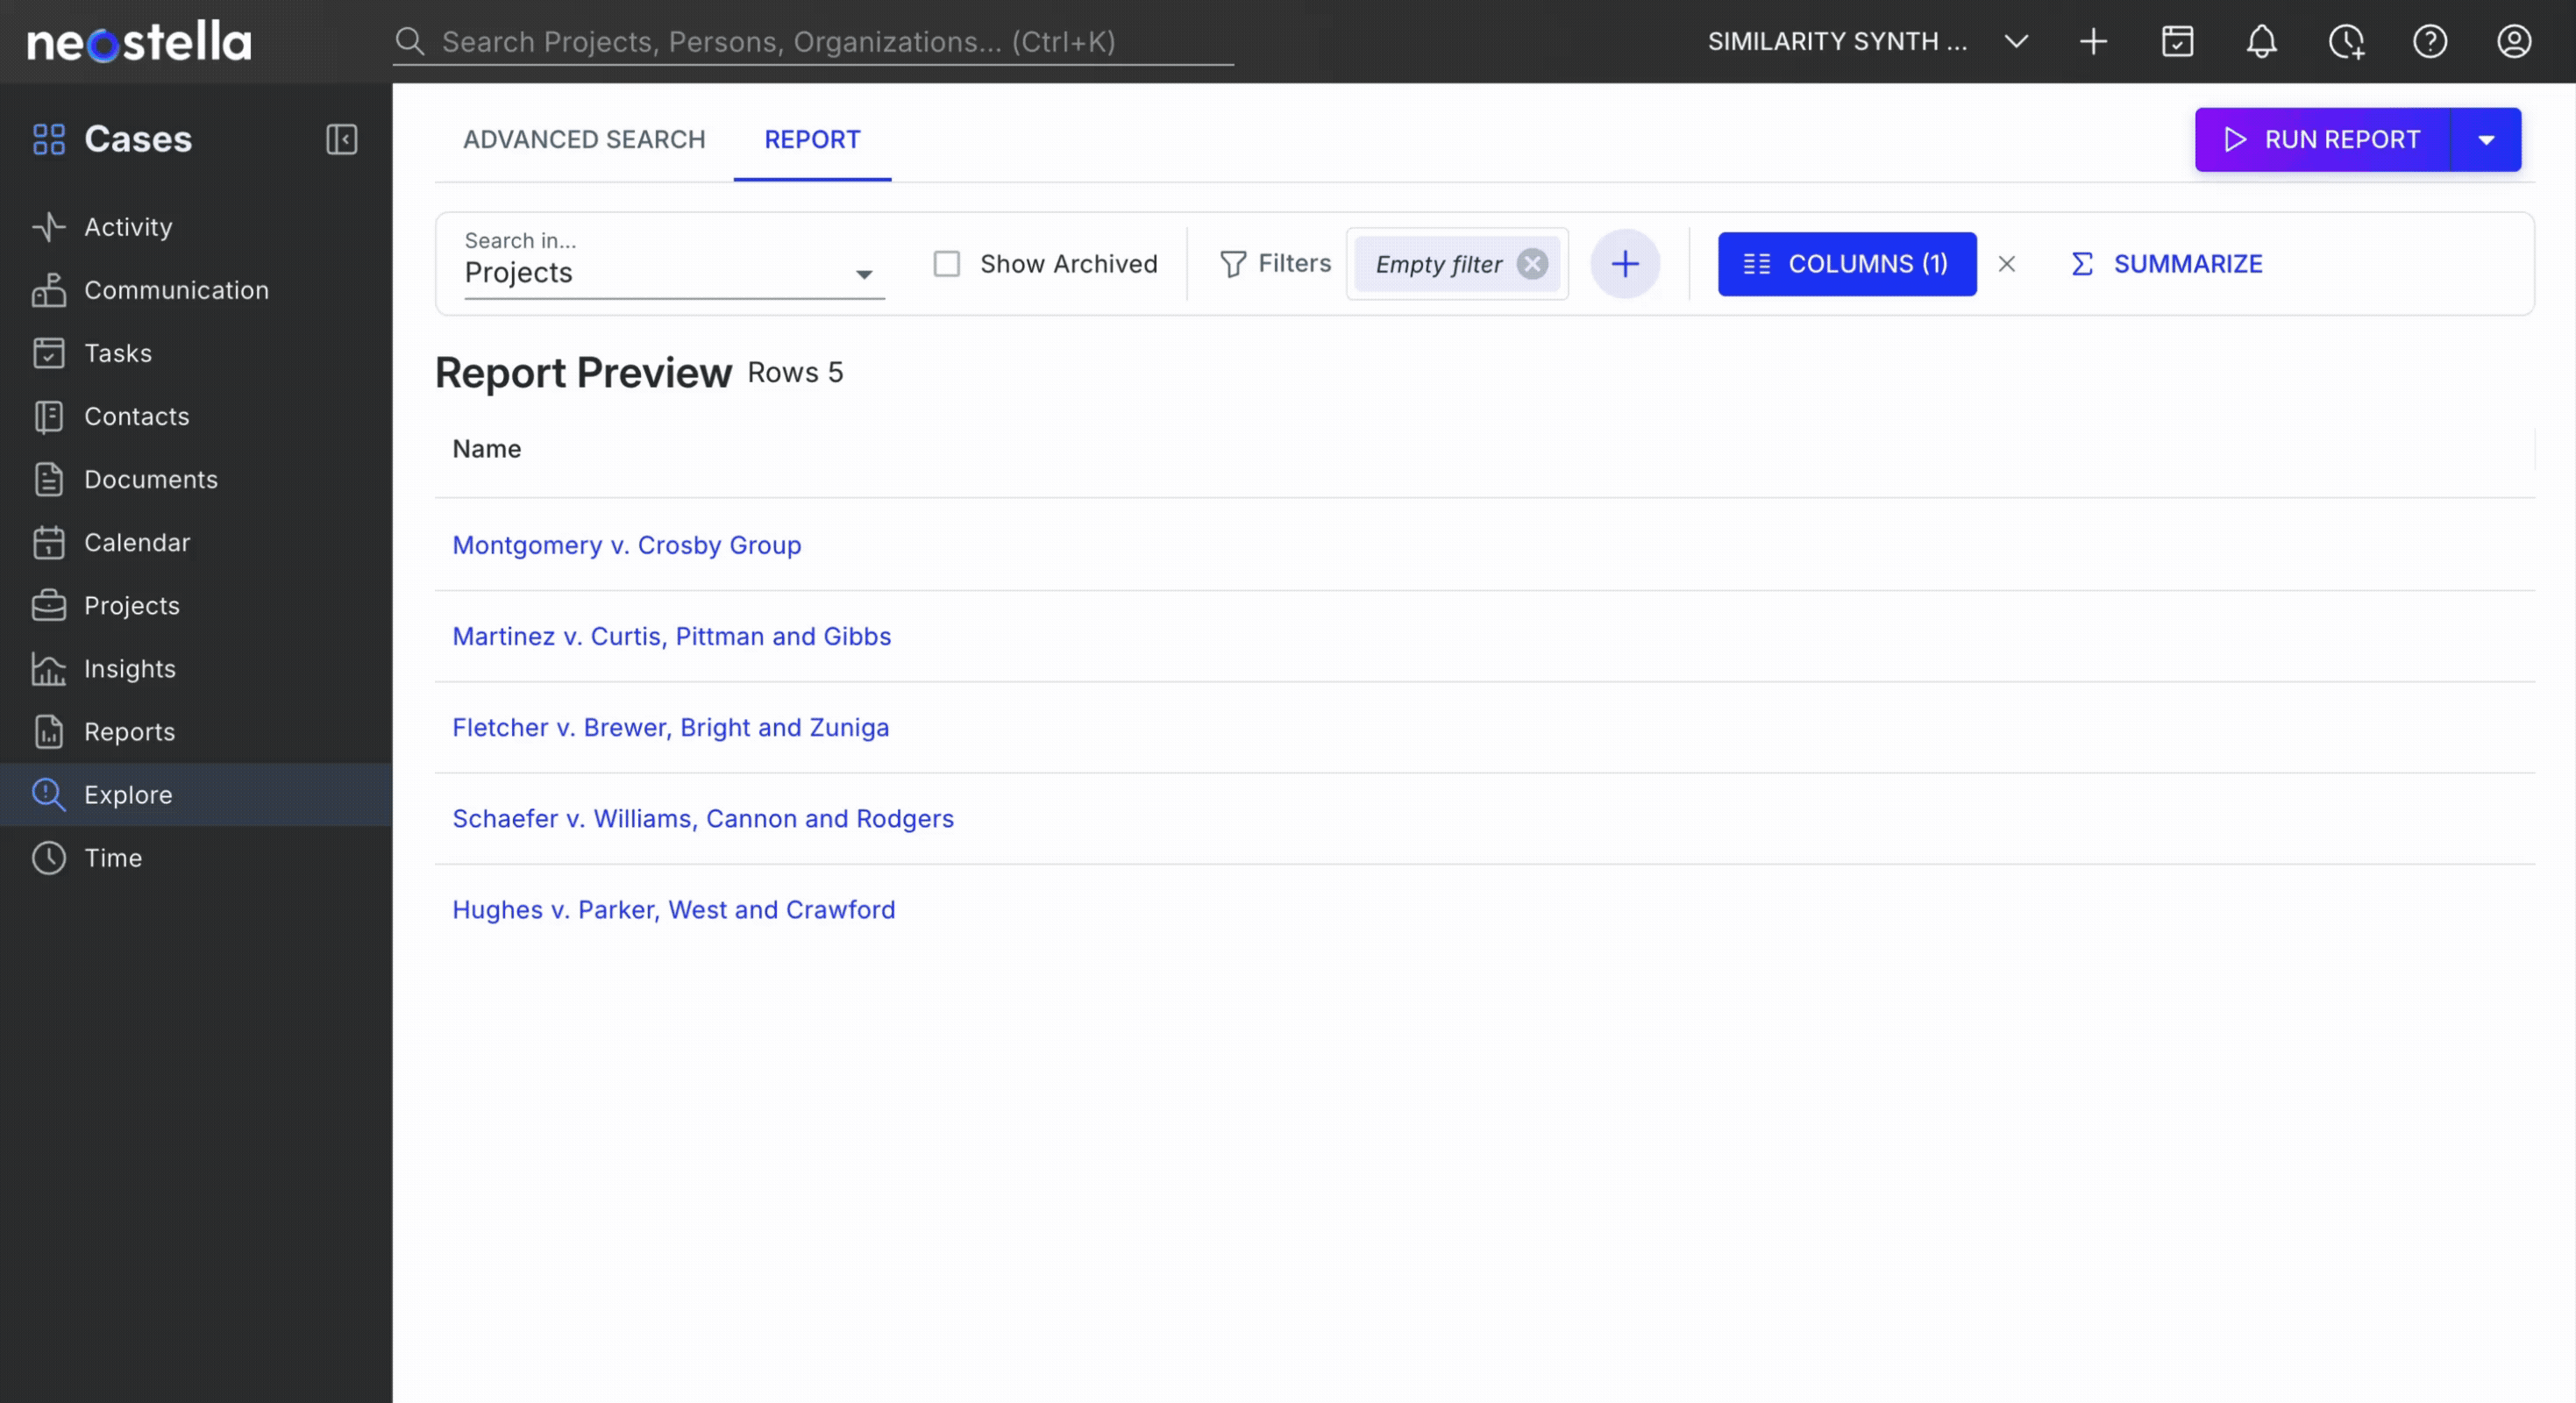The height and width of the screenshot is (1403, 2576).
Task: Open Time in the sidebar
Action: click(196, 857)
